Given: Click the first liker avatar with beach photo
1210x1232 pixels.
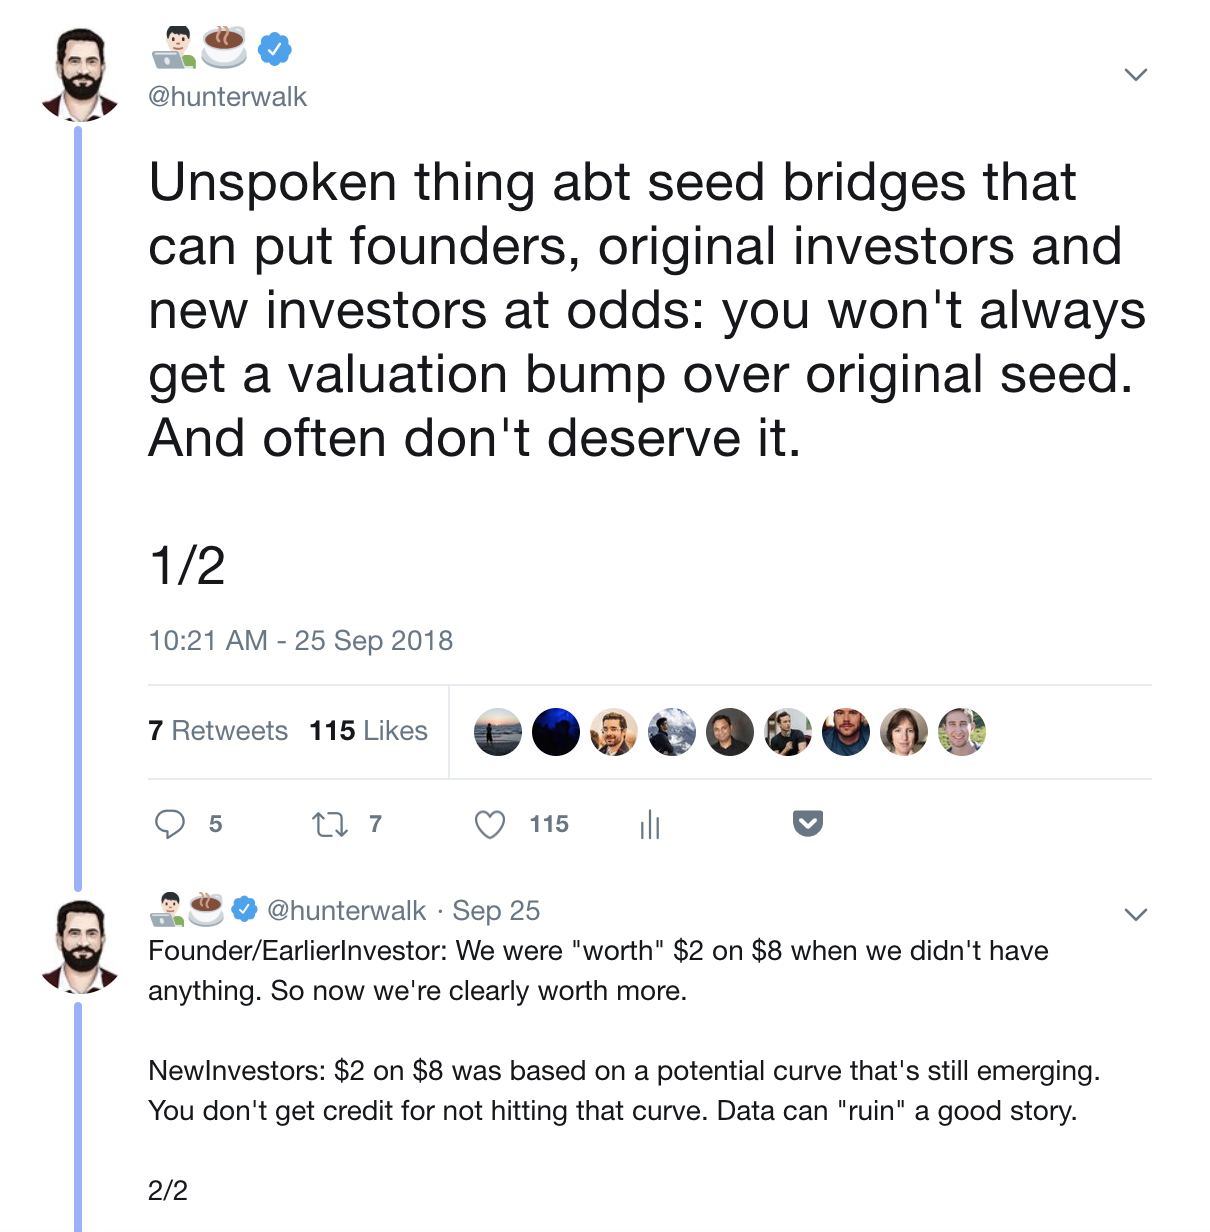Looking at the screenshot, I should coord(498,732).
